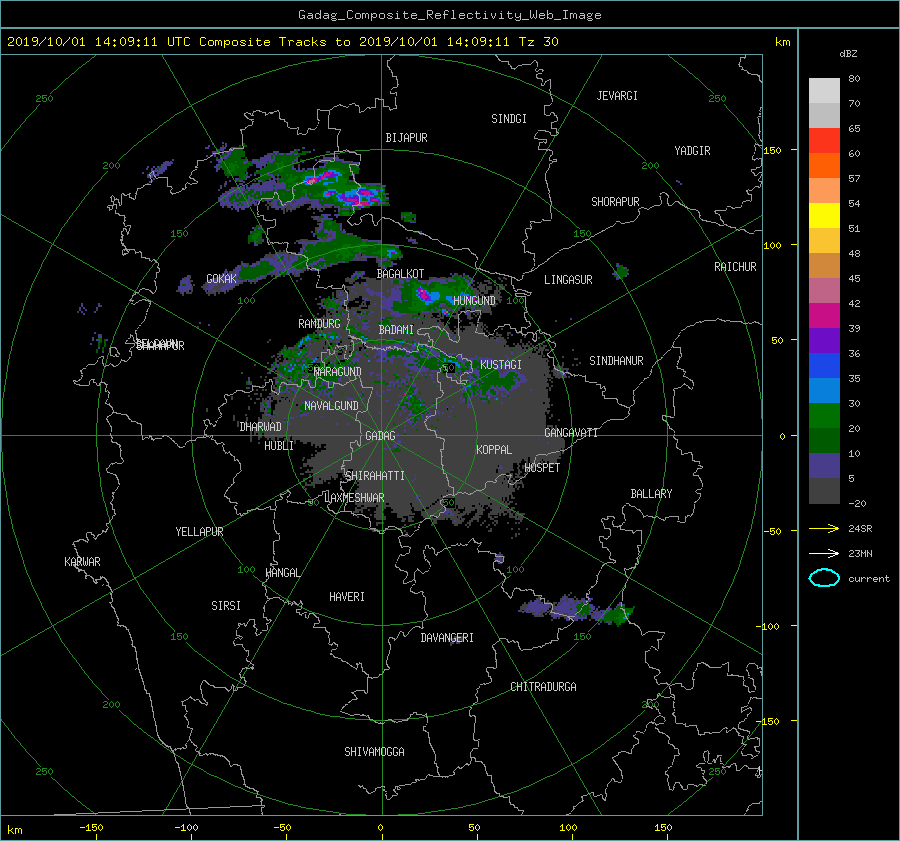Click the HAVERI city label
The height and width of the screenshot is (841, 900).
point(347,596)
